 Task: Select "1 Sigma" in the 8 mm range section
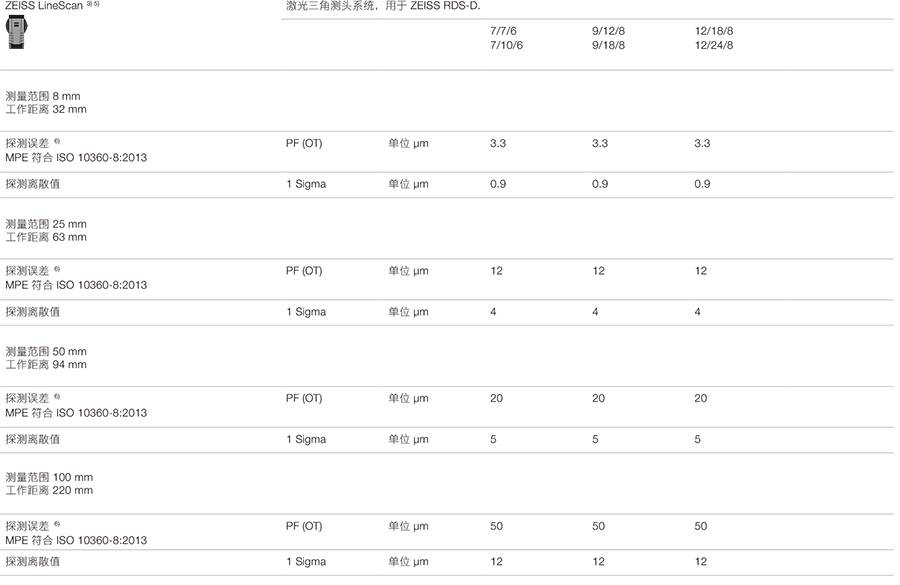pos(306,184)
